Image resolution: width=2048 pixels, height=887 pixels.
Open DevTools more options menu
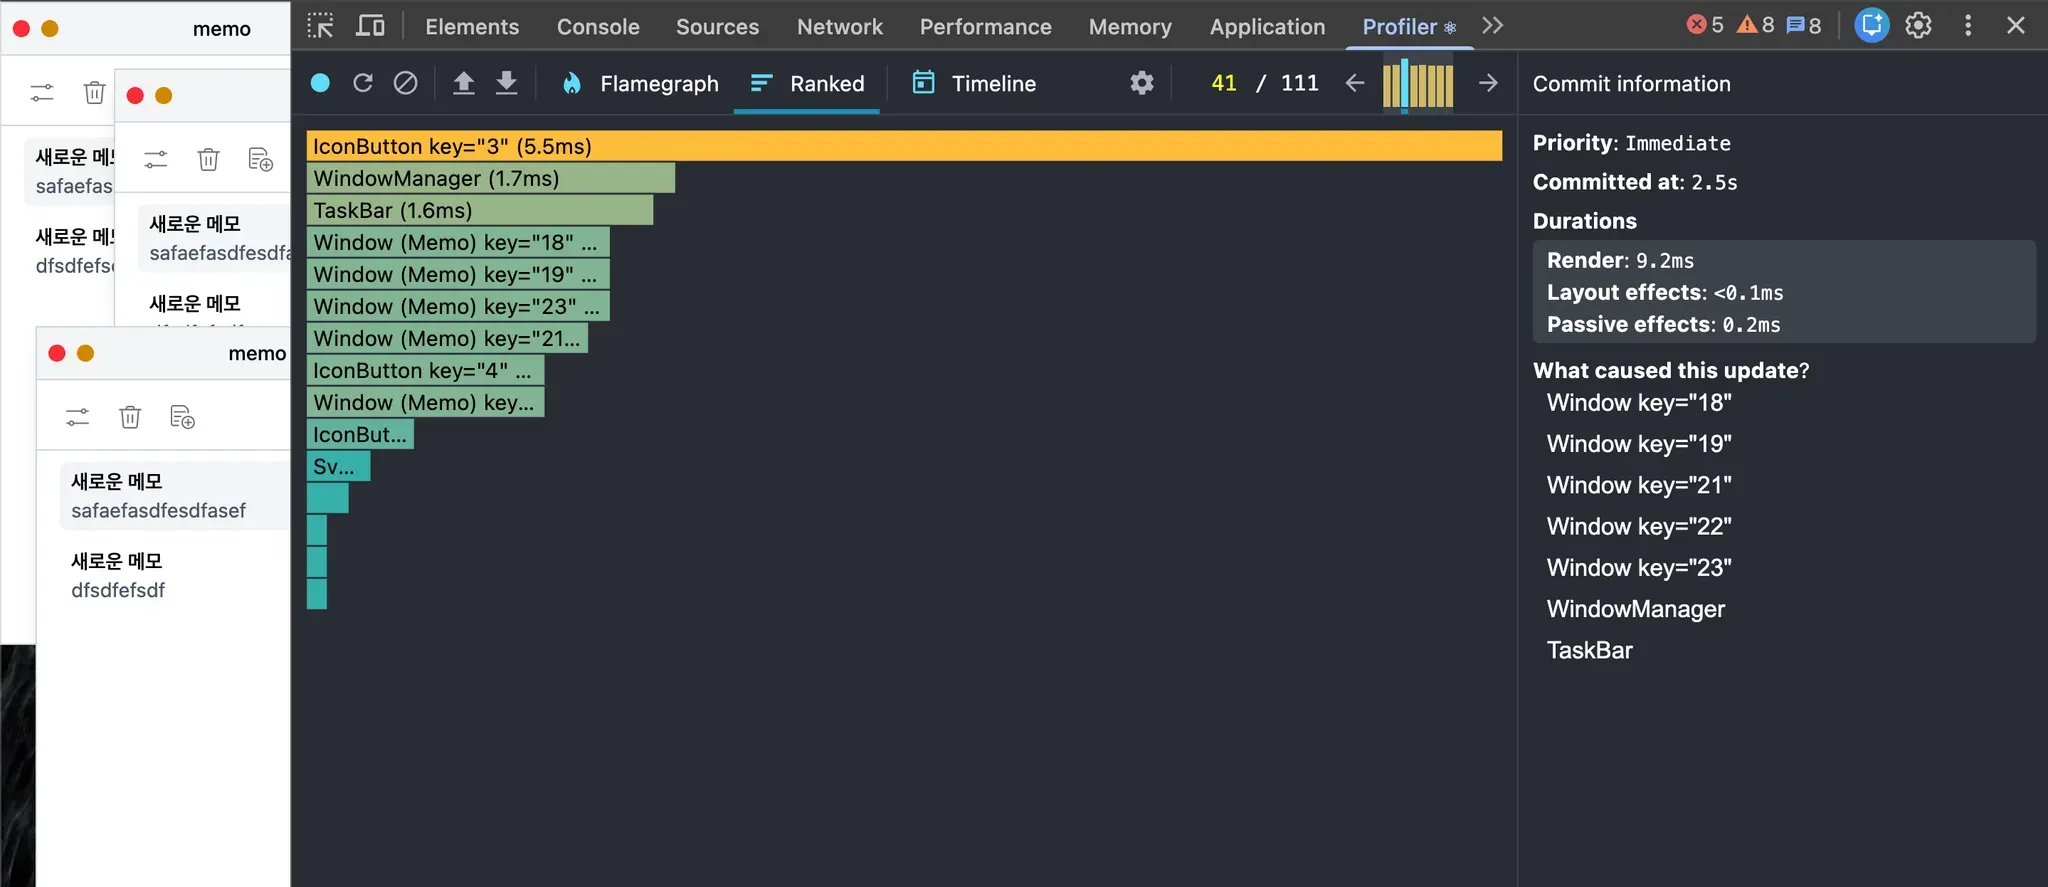click(1968, 26)
